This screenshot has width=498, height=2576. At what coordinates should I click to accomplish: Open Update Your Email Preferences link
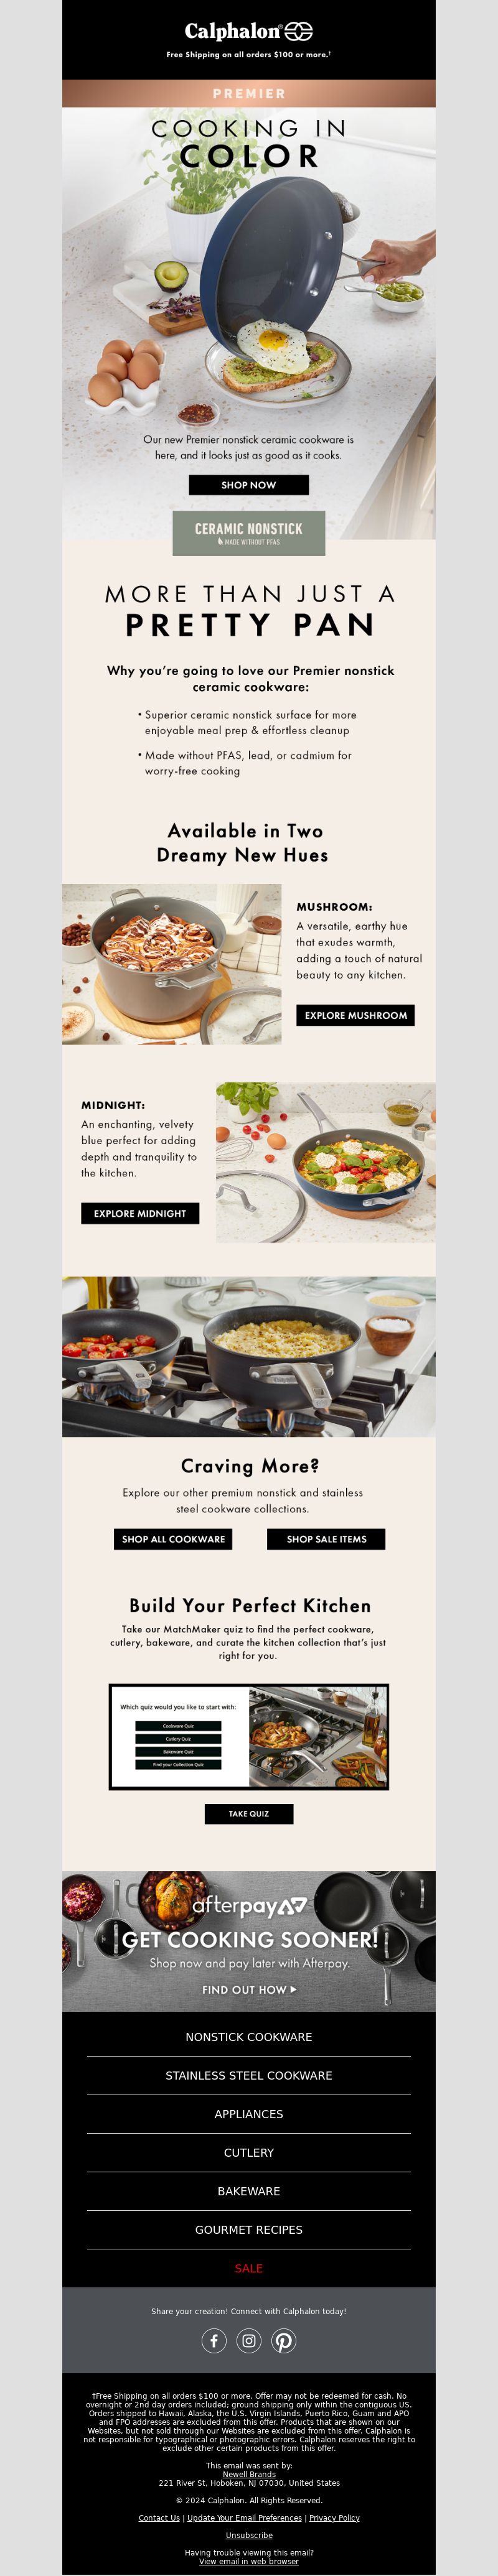point(244,2518)
